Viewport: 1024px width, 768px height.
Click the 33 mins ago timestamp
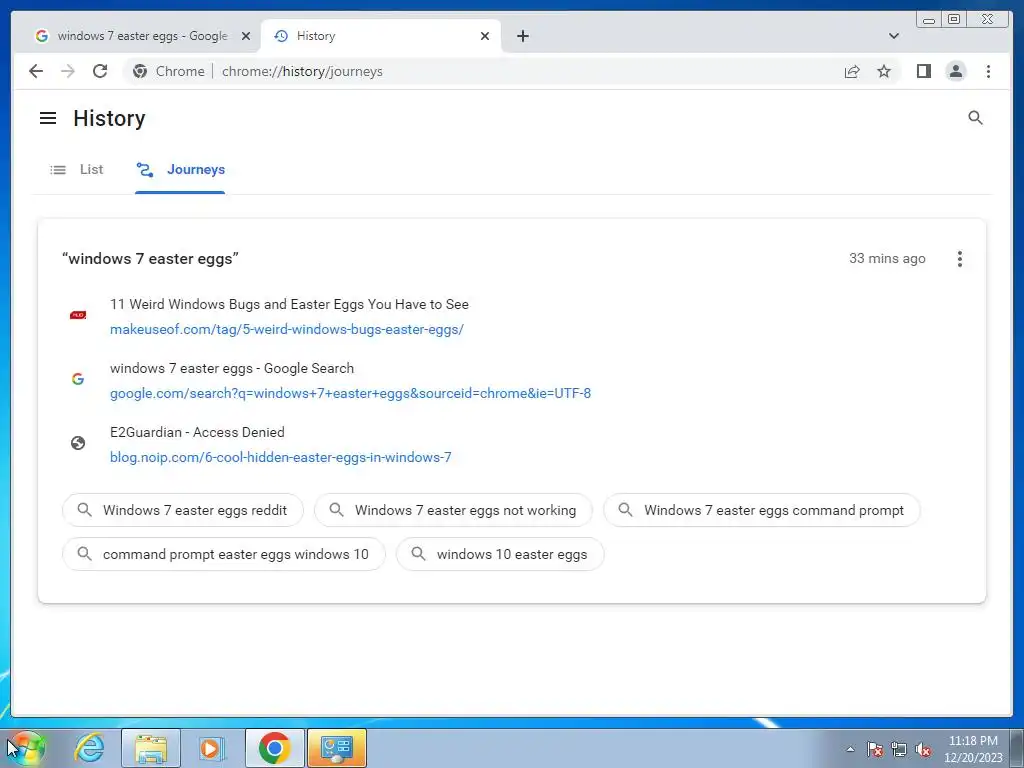click(887, 259)
